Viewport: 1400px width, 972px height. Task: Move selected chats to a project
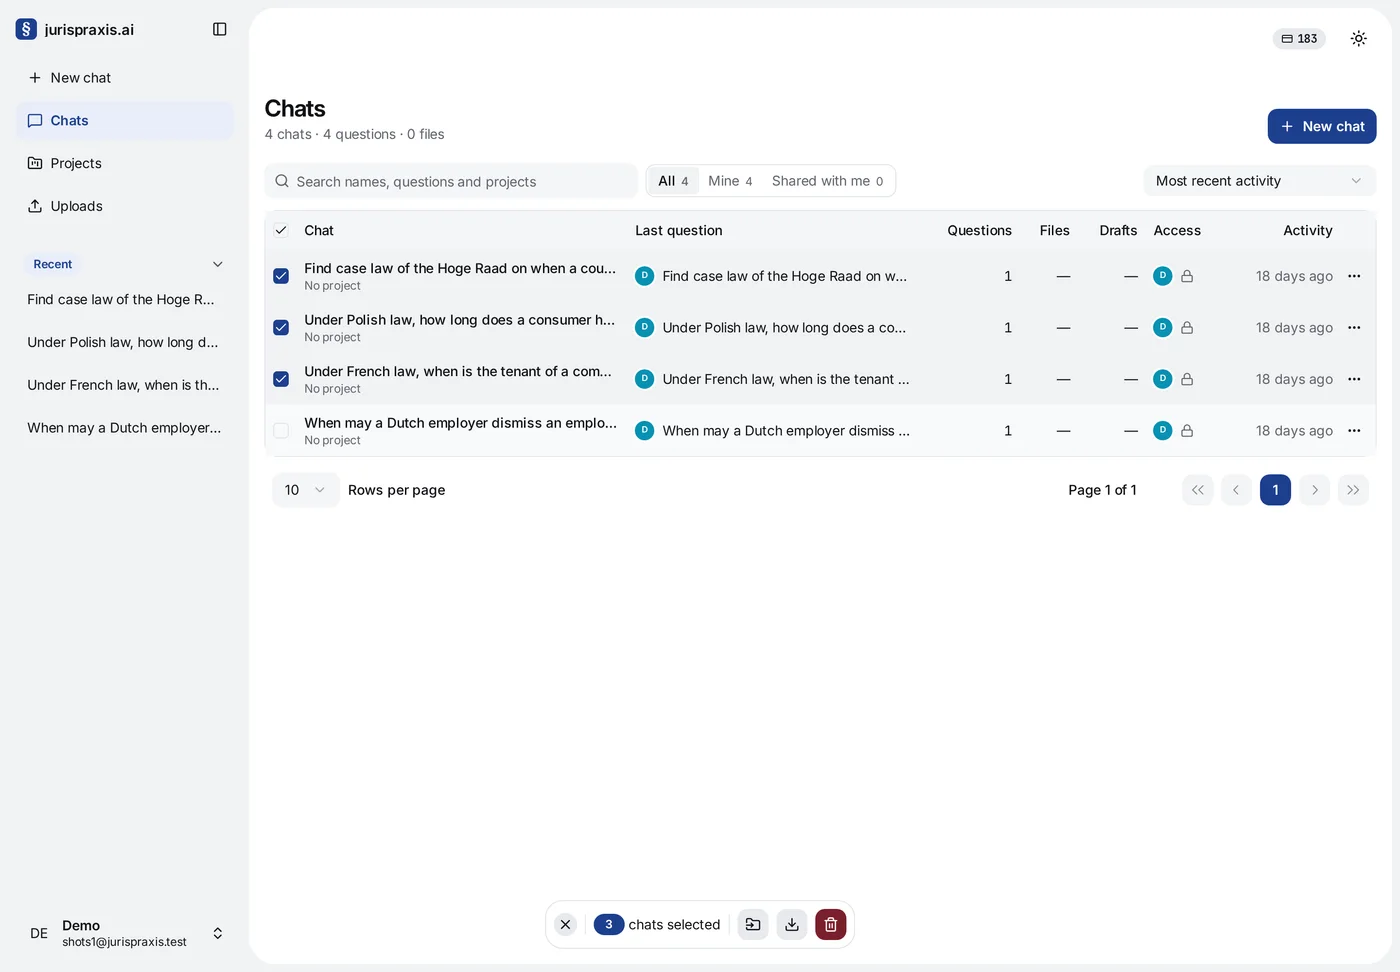753,925
